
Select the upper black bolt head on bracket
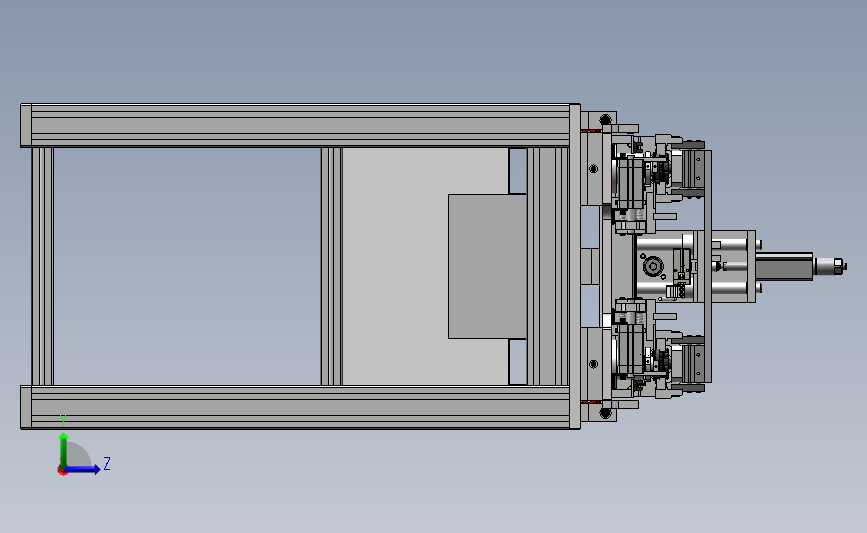(605, 119)
